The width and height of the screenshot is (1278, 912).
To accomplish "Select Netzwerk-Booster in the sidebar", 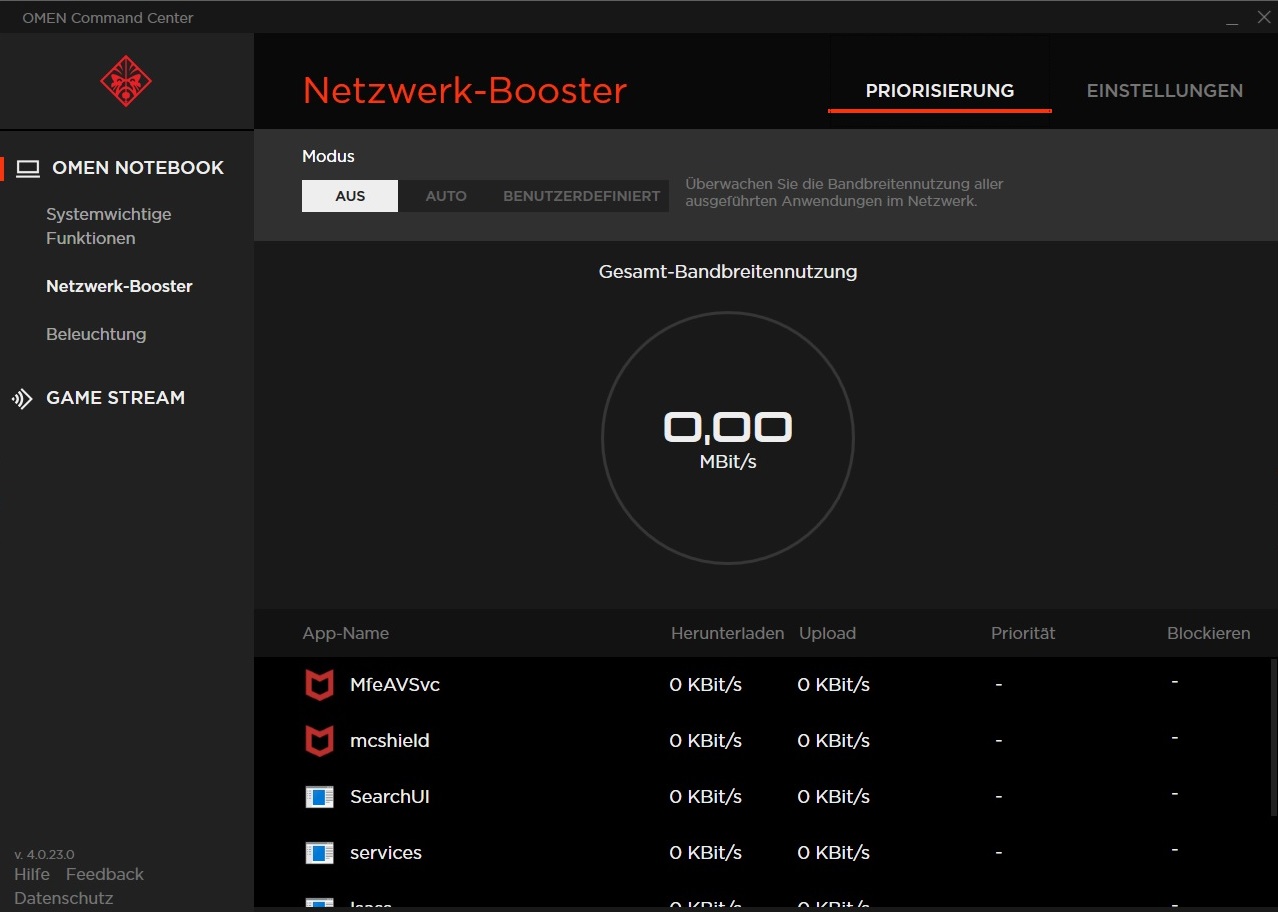I will 119,286.
